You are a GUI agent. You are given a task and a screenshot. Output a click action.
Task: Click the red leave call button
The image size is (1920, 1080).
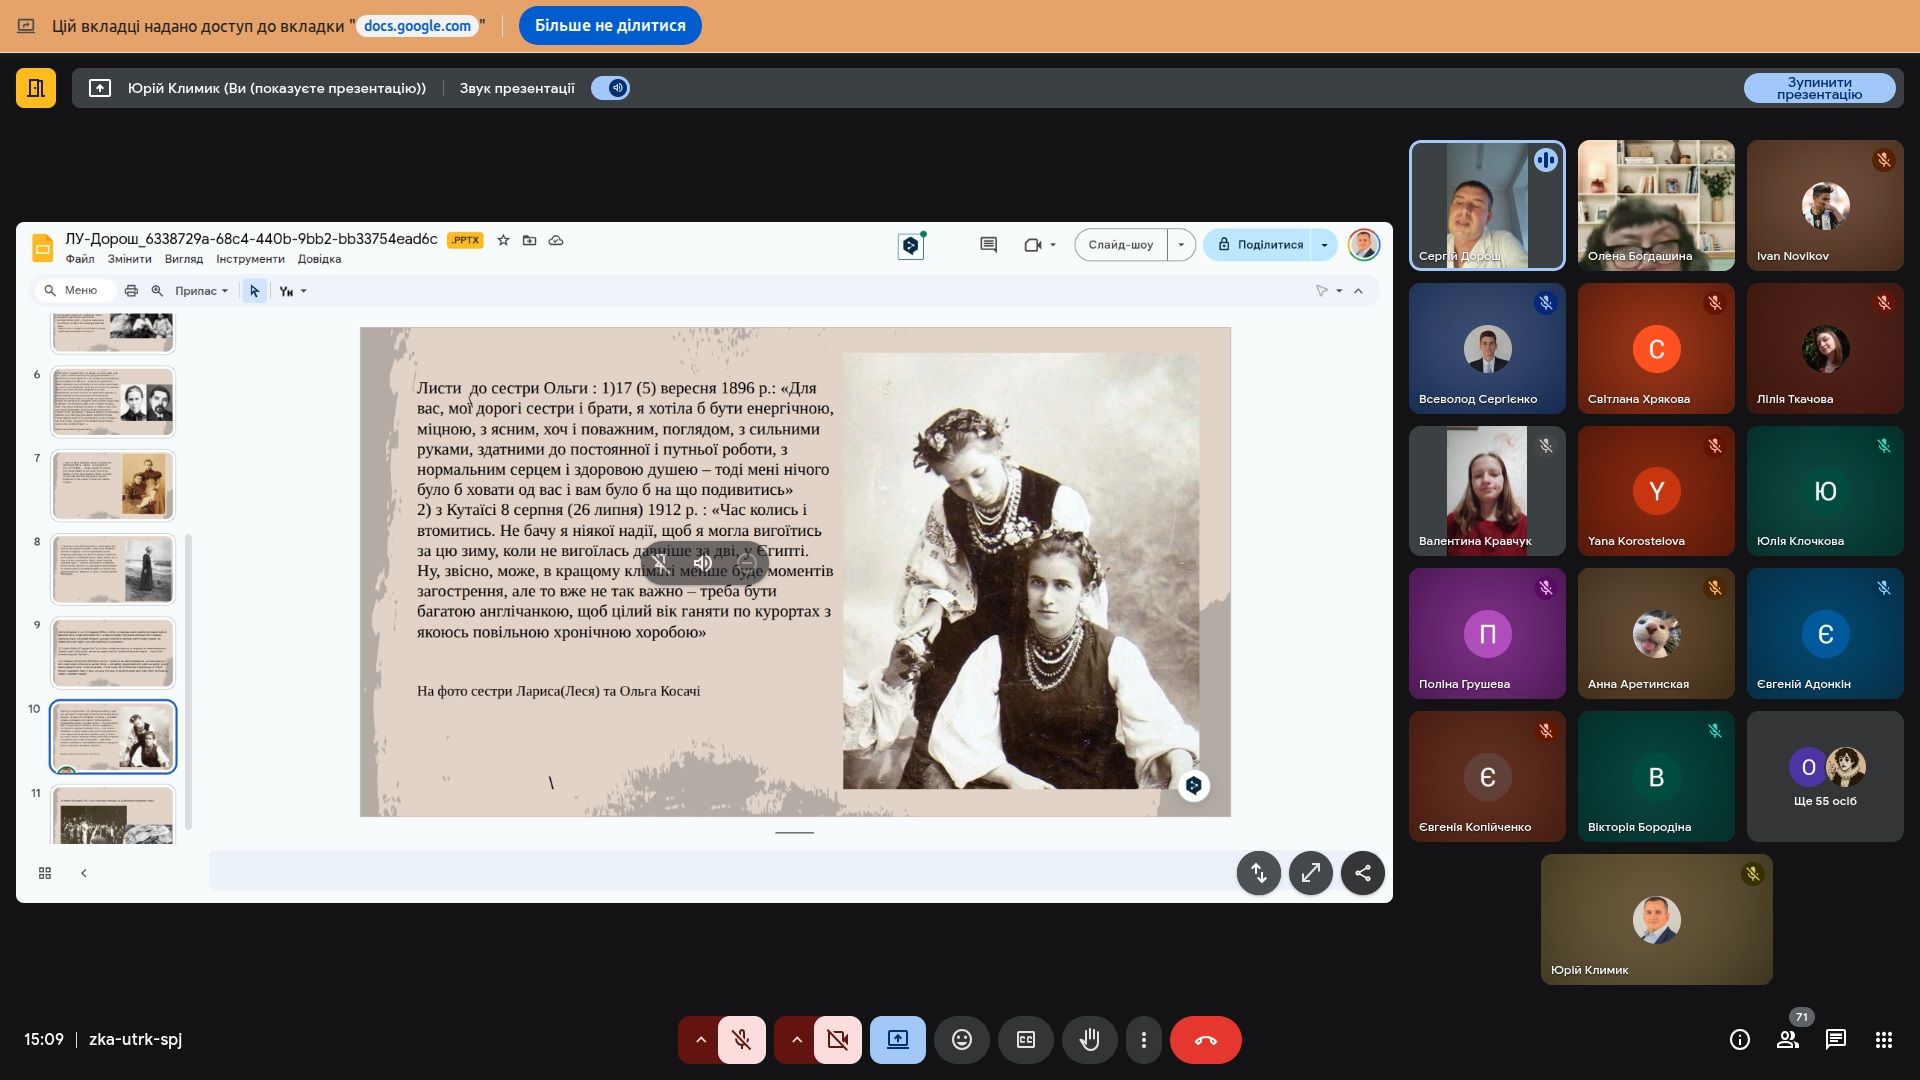coord(1205,1040)
